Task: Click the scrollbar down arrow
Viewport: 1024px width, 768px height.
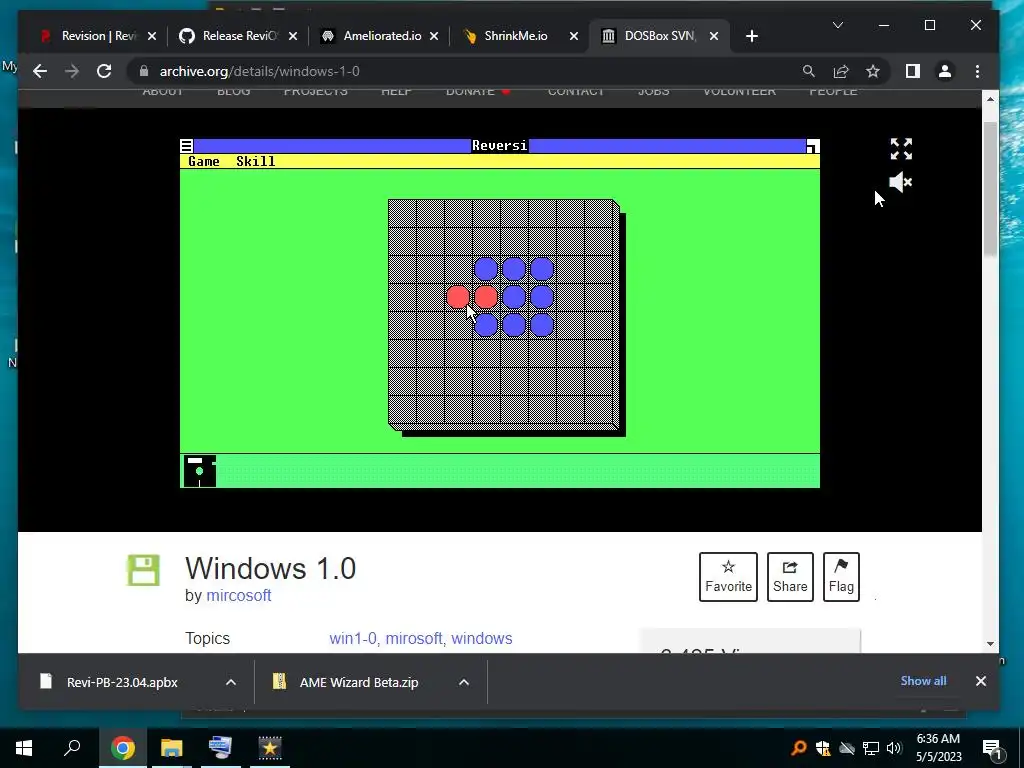Action: 990,644
